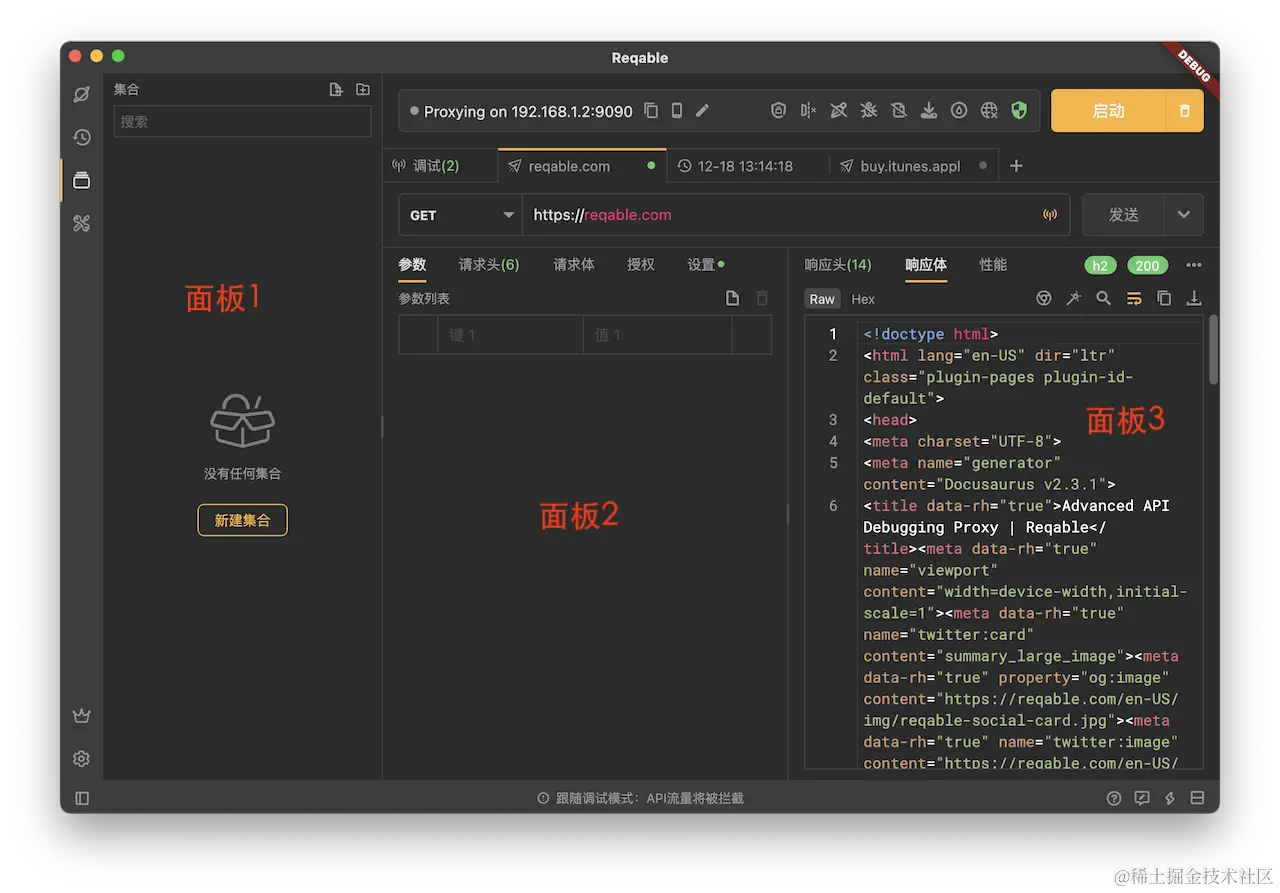Image resolution: width=1280 pixels, height=893 pixels.
Task: Copy the proxy address 192.168.1.2:9090
Action: pyautogui.click(x=651, y=111)
